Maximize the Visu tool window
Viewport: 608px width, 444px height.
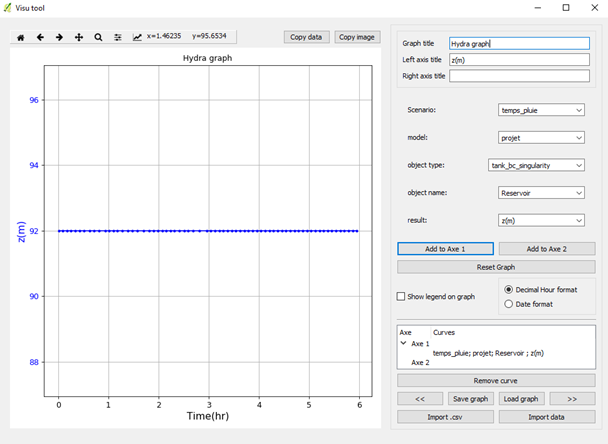pyautogui.click(x=566, y=8)
